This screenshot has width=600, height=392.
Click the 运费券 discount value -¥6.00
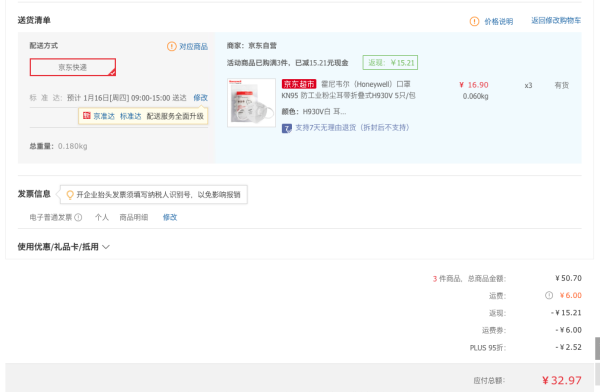tap(569, 330)
